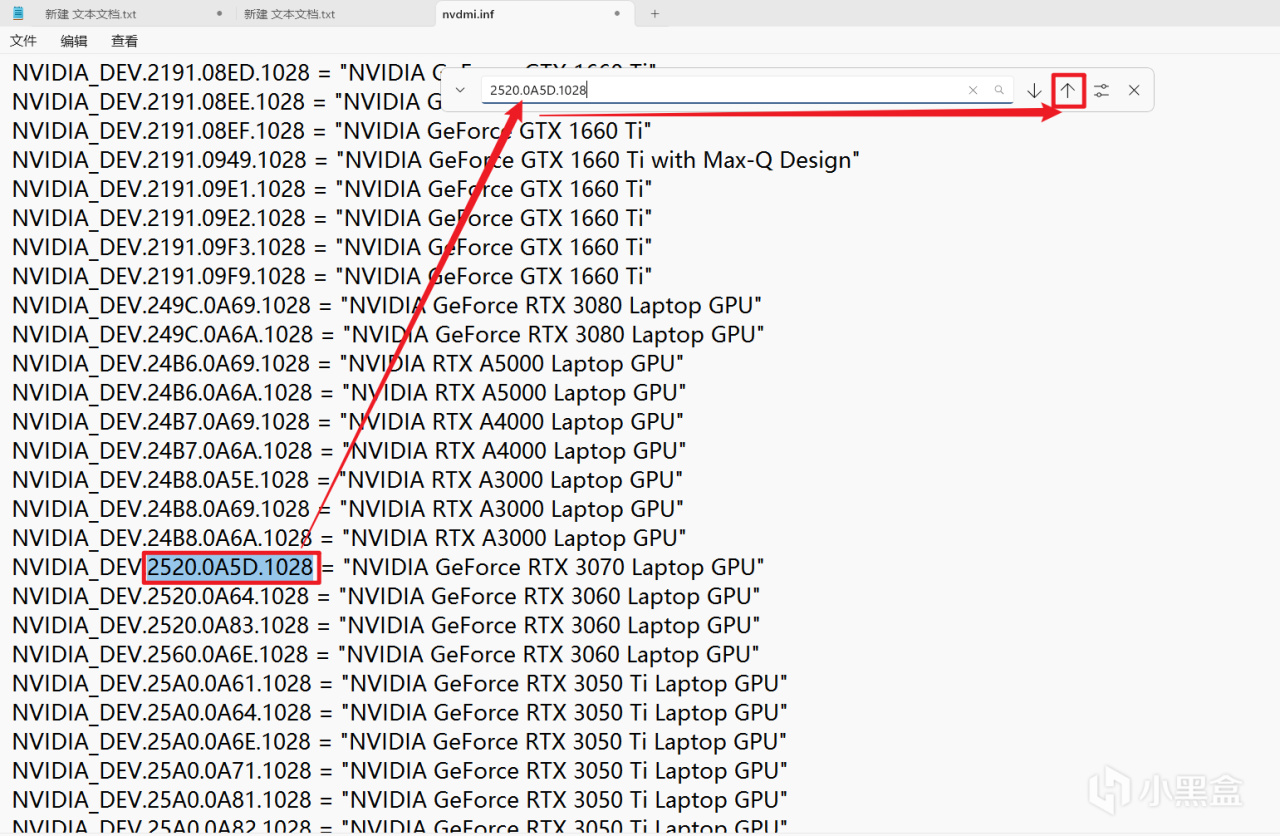The image size is (1280, 836).
Task: Place cursor in the NVIDIA_DEV.2191.09E2.1028 line
Action: point(332,217)
